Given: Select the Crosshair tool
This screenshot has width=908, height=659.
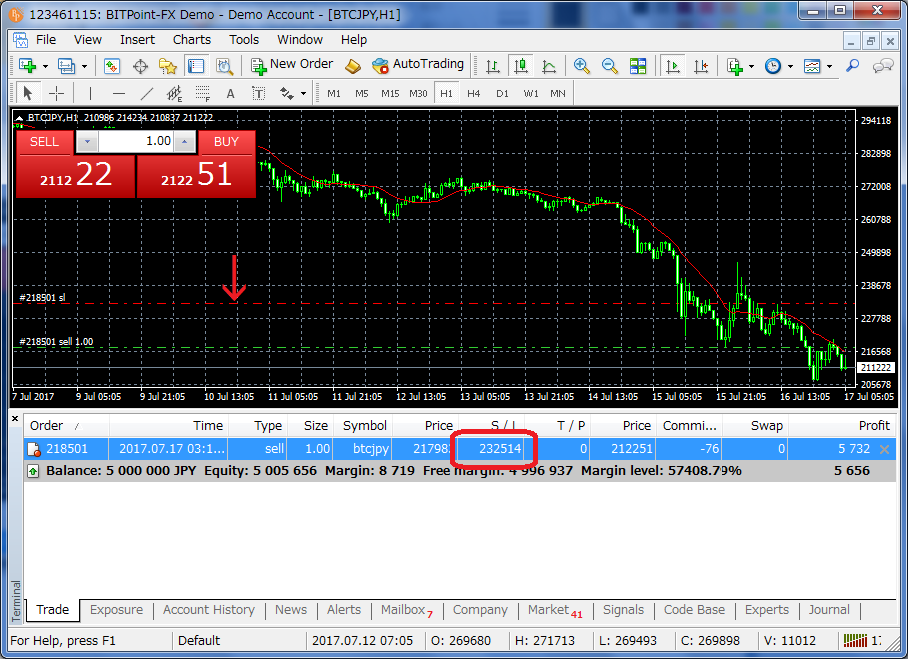Looking at the screenshot, I should tap(57, 93).
